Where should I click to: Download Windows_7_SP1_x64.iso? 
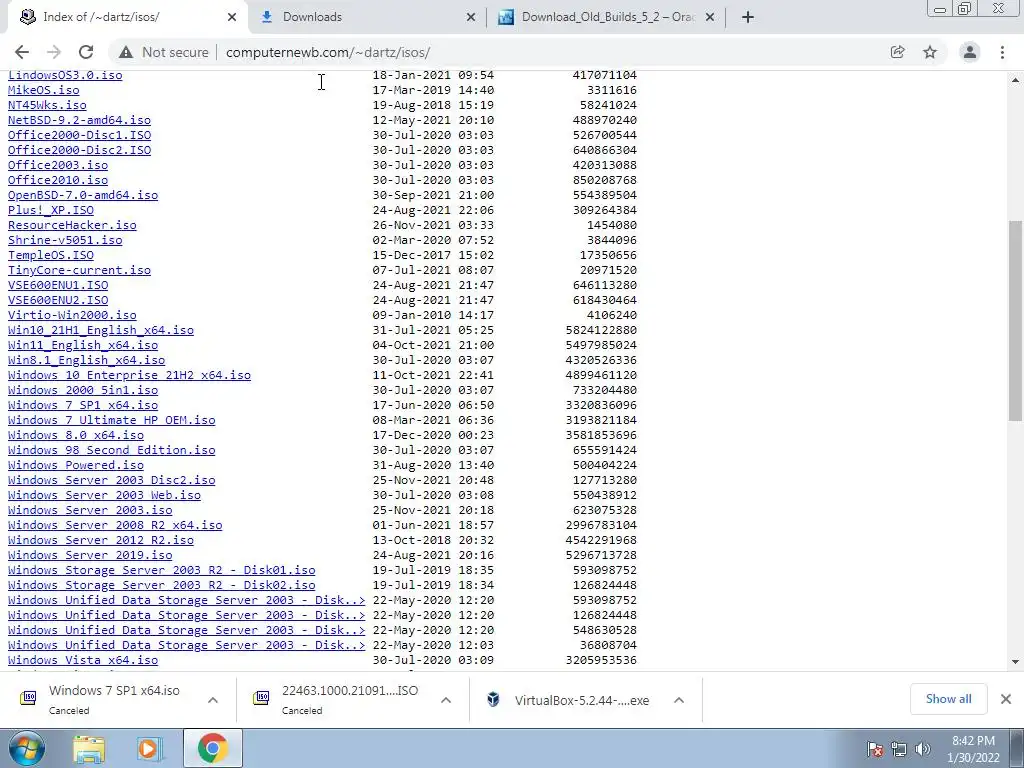click(83, 405)
